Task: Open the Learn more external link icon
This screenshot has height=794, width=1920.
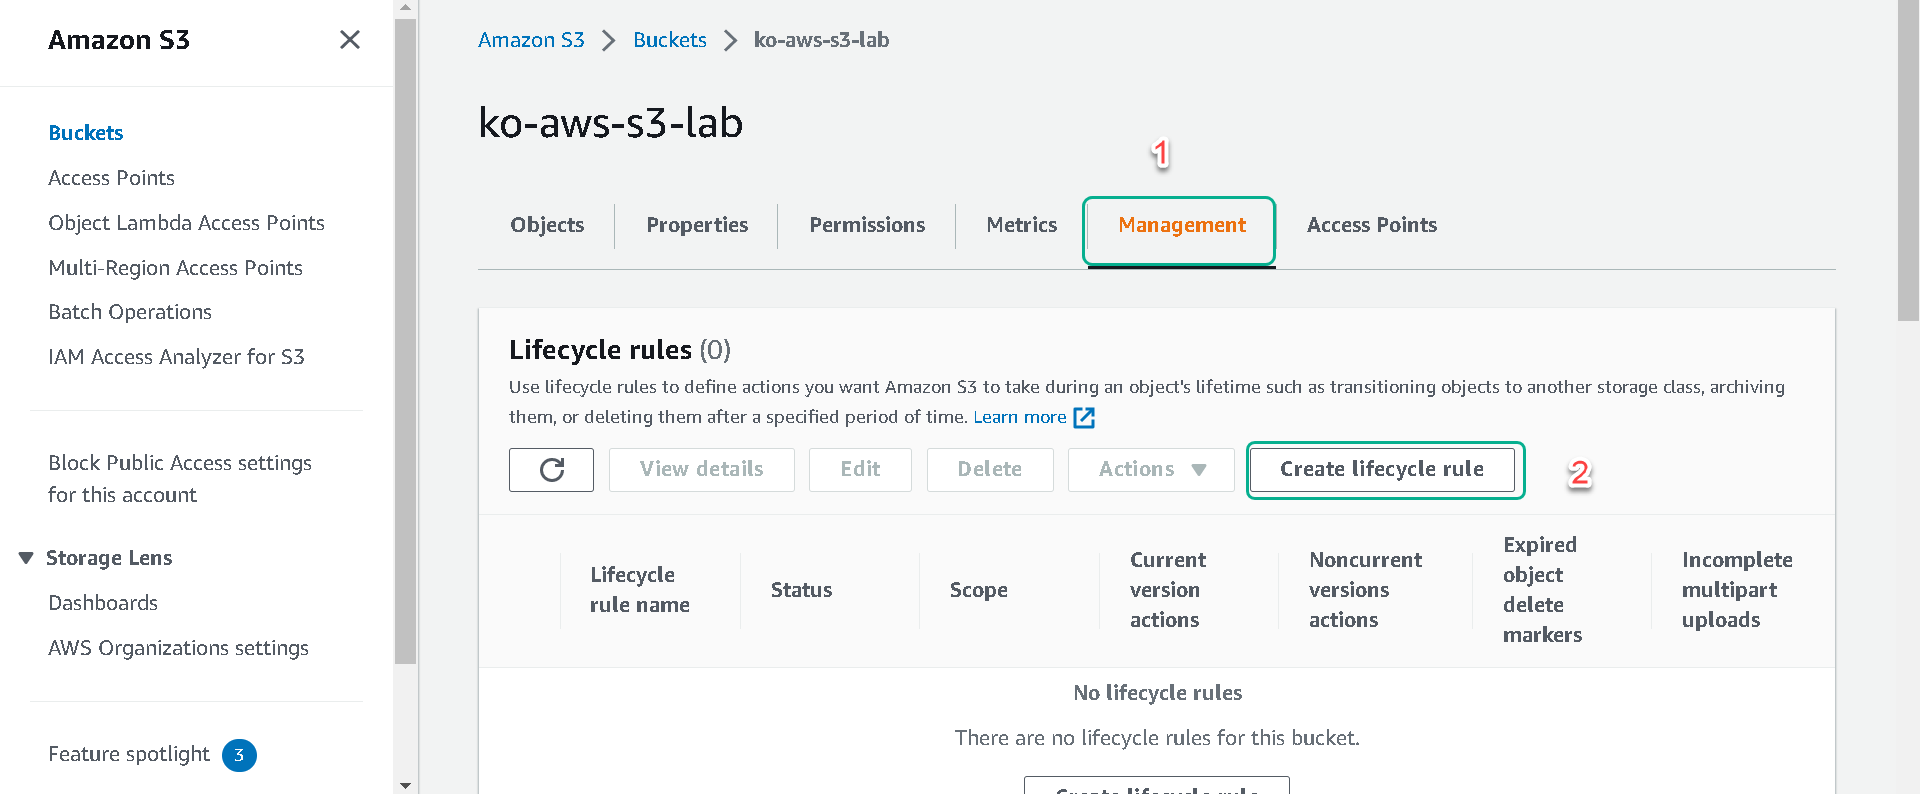Action: click(x=1084, y=417)
